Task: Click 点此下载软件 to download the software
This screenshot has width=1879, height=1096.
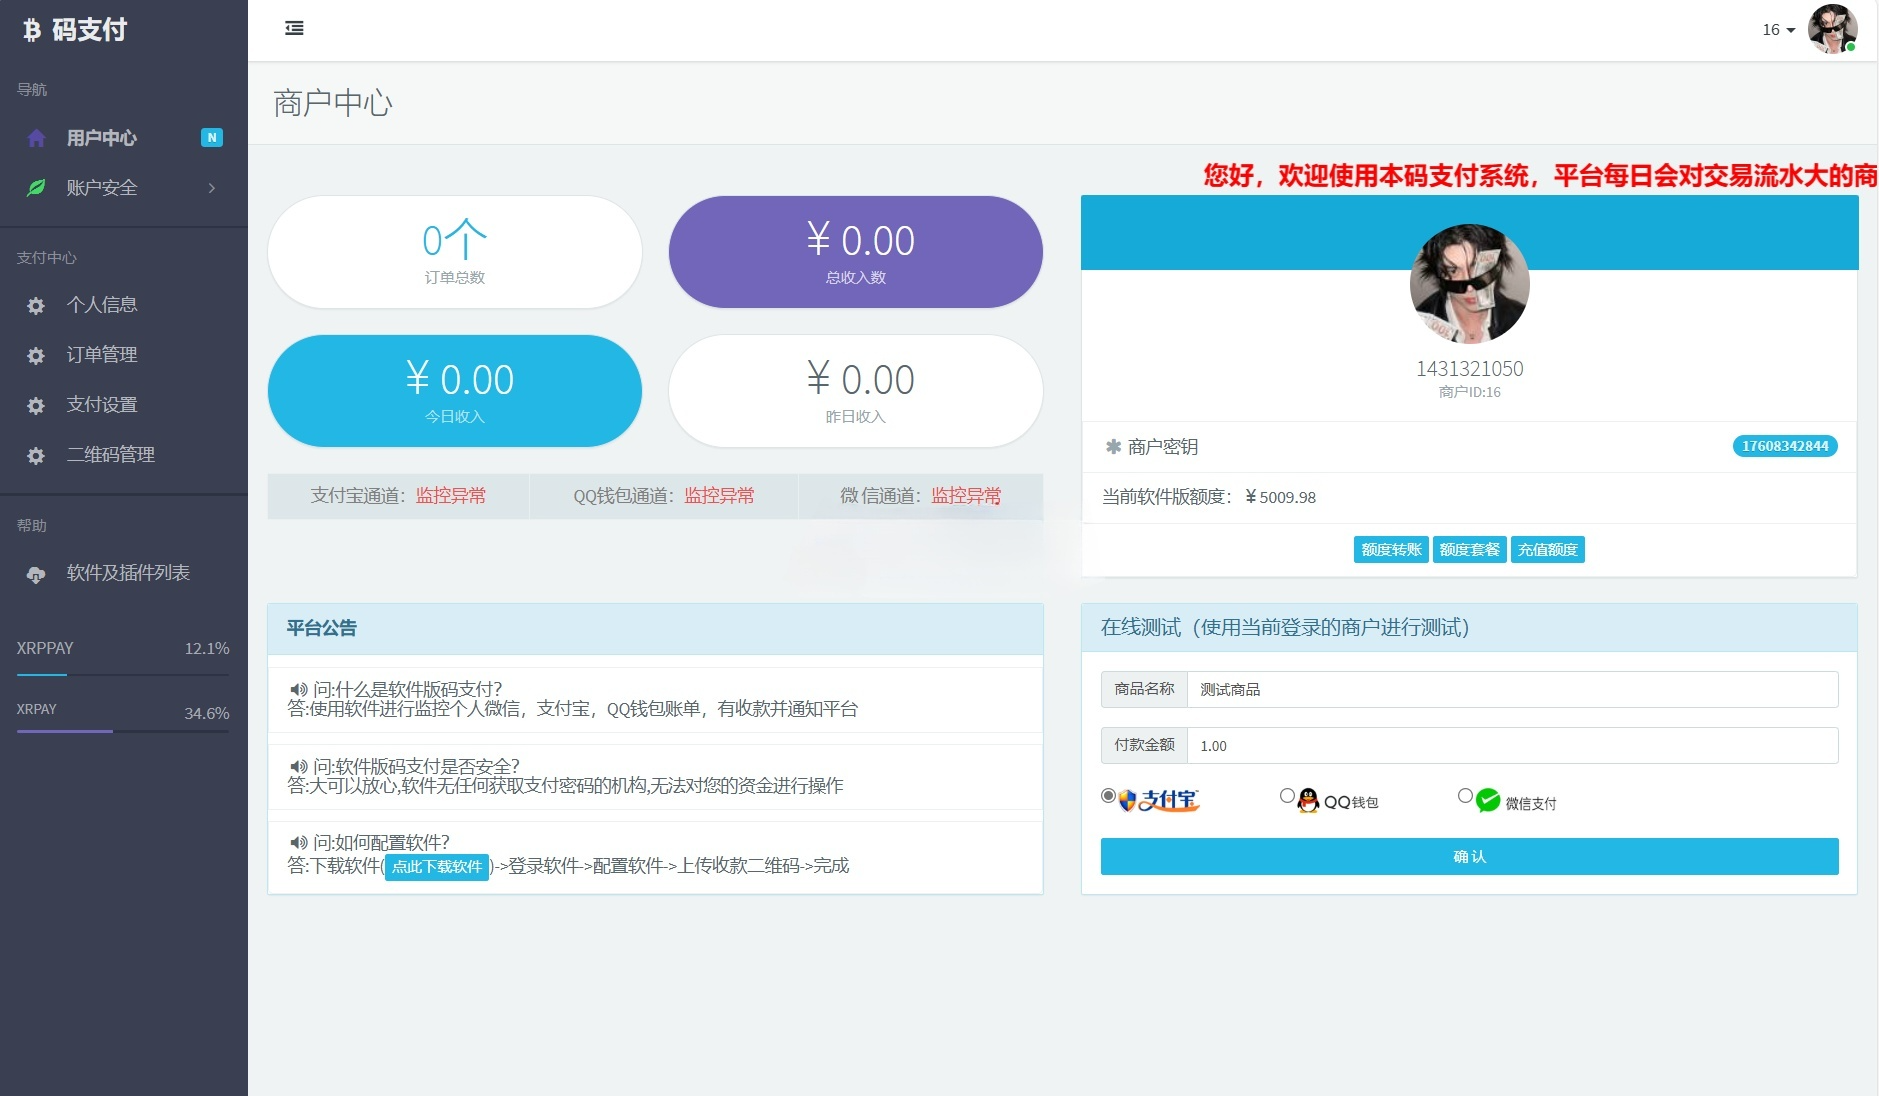Action: pyautogui.click(x=437, y=867)
